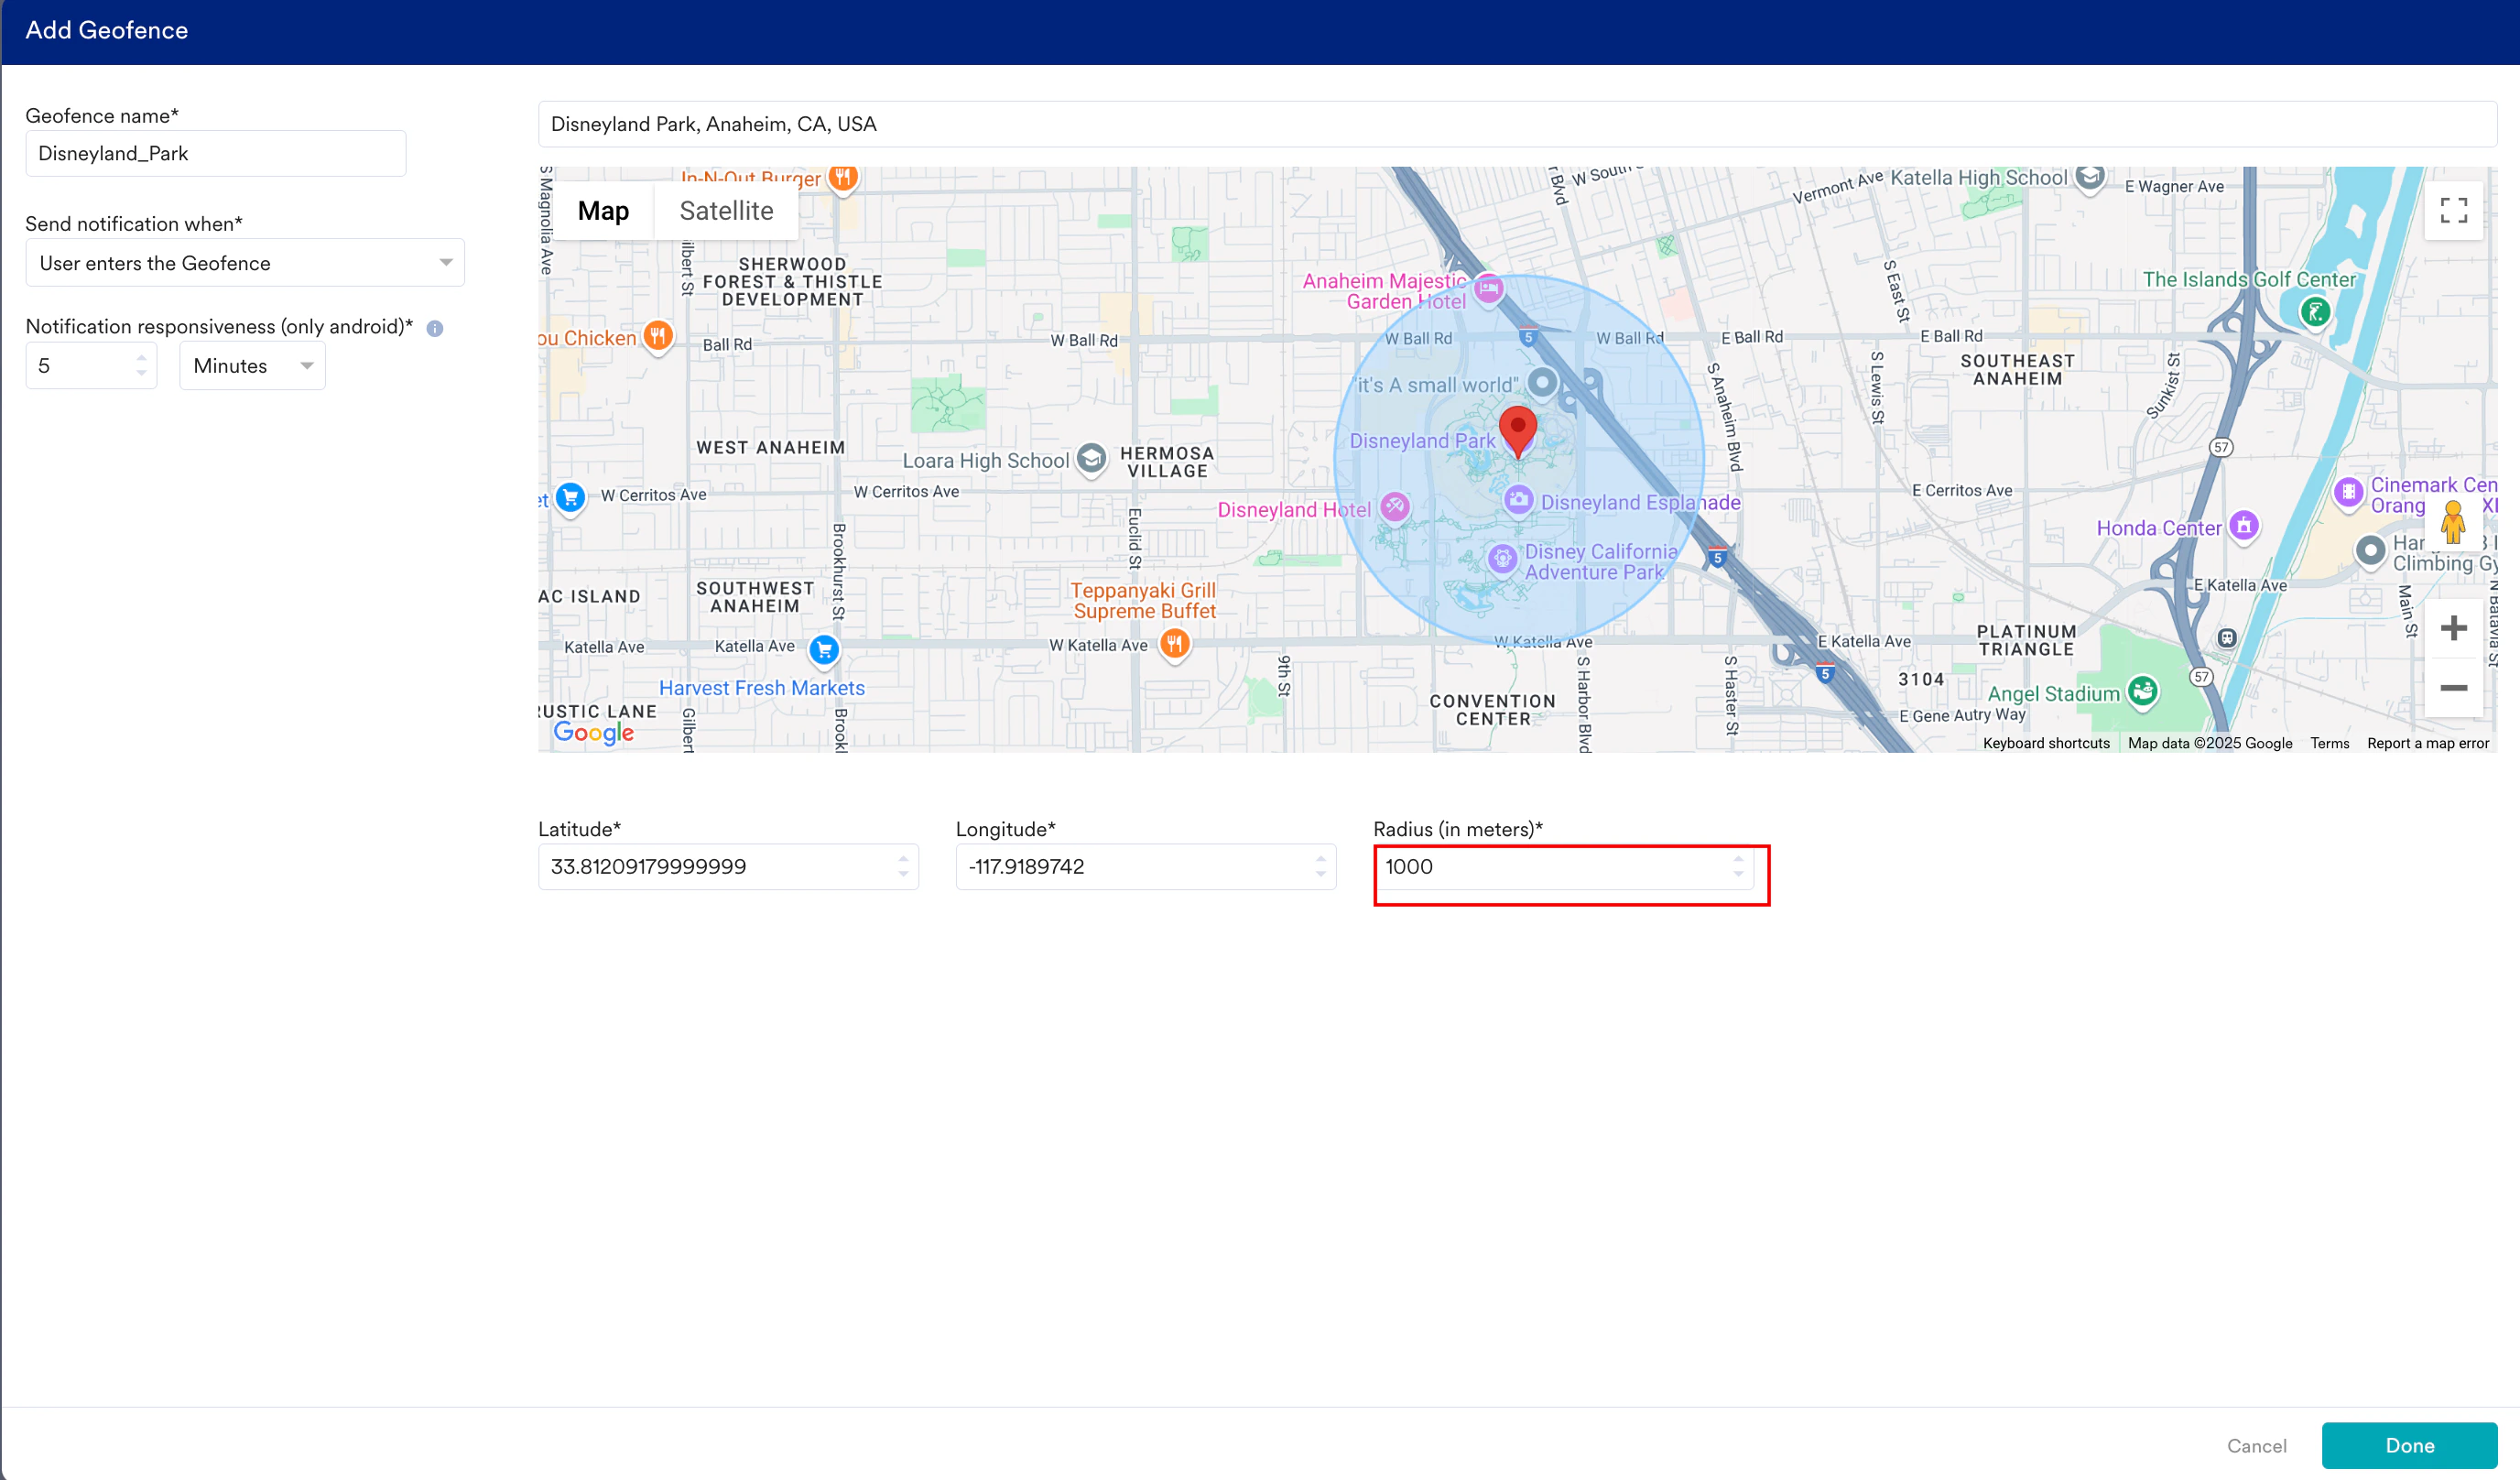Screen dimensions: 2520x1480
Task: Click the location search address field
Action: tap(1516, 124)
